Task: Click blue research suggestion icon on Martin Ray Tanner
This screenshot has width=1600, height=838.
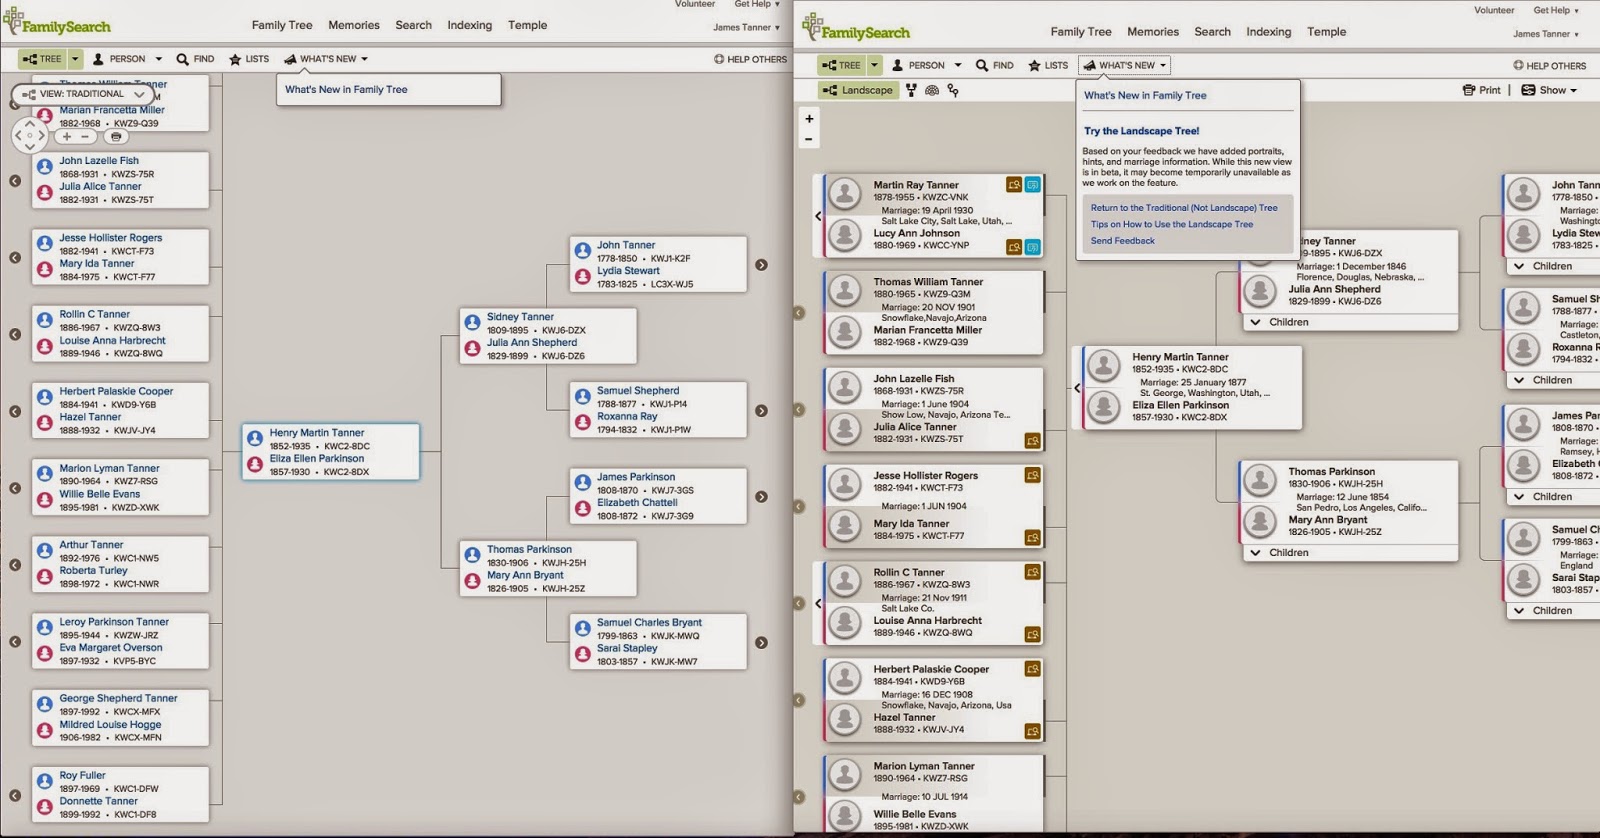Action: tap(1032, 185)
